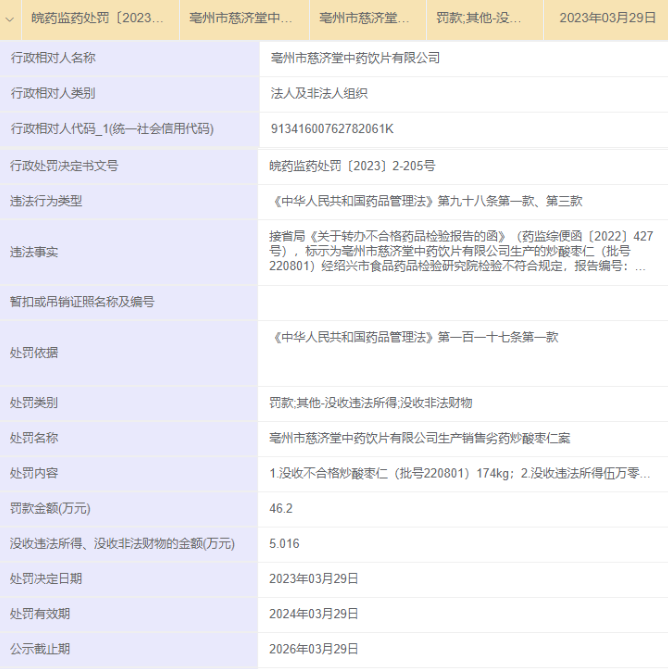Select value 生产销售劣药炒酸枣仁案 case name
The image size is (668, 669).
(x=420, y=438)
